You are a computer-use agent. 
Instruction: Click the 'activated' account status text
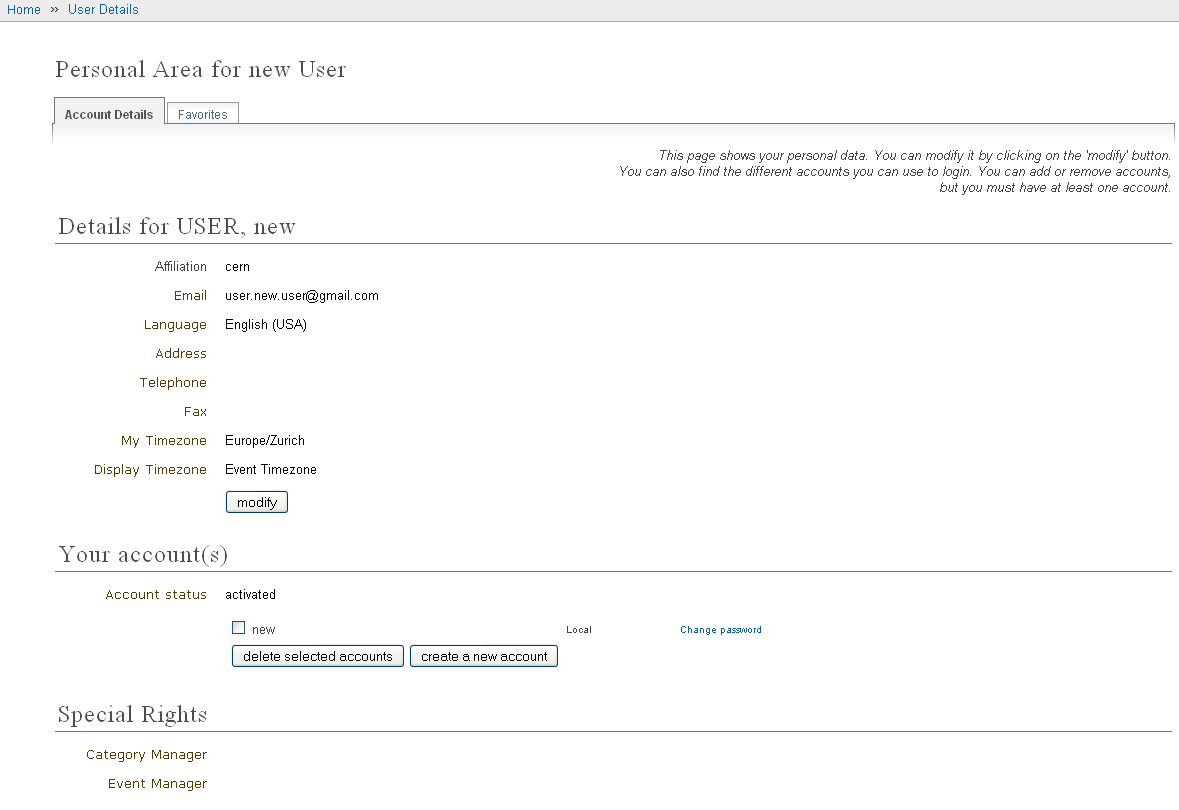click(250, 595)
